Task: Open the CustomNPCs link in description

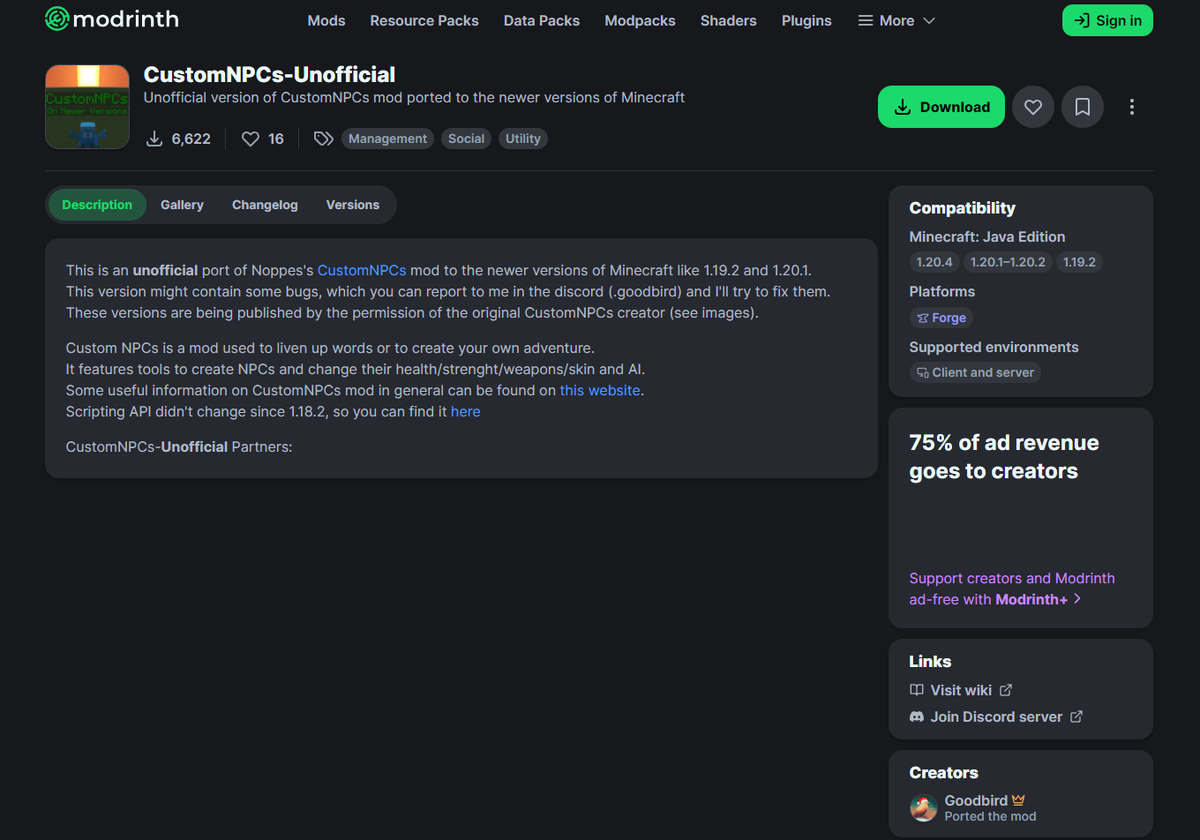Action: pyautogui.click(x=362, y=270)
